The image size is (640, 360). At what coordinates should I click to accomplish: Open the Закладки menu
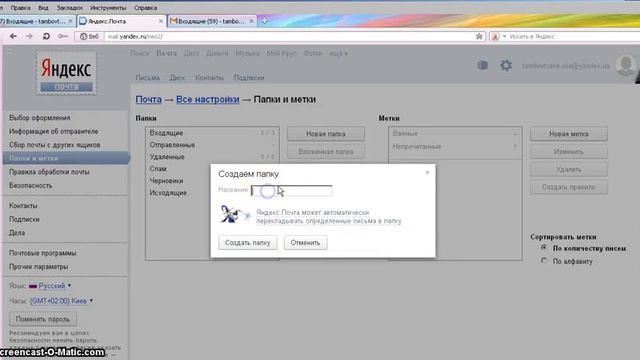tap(69, 8)
